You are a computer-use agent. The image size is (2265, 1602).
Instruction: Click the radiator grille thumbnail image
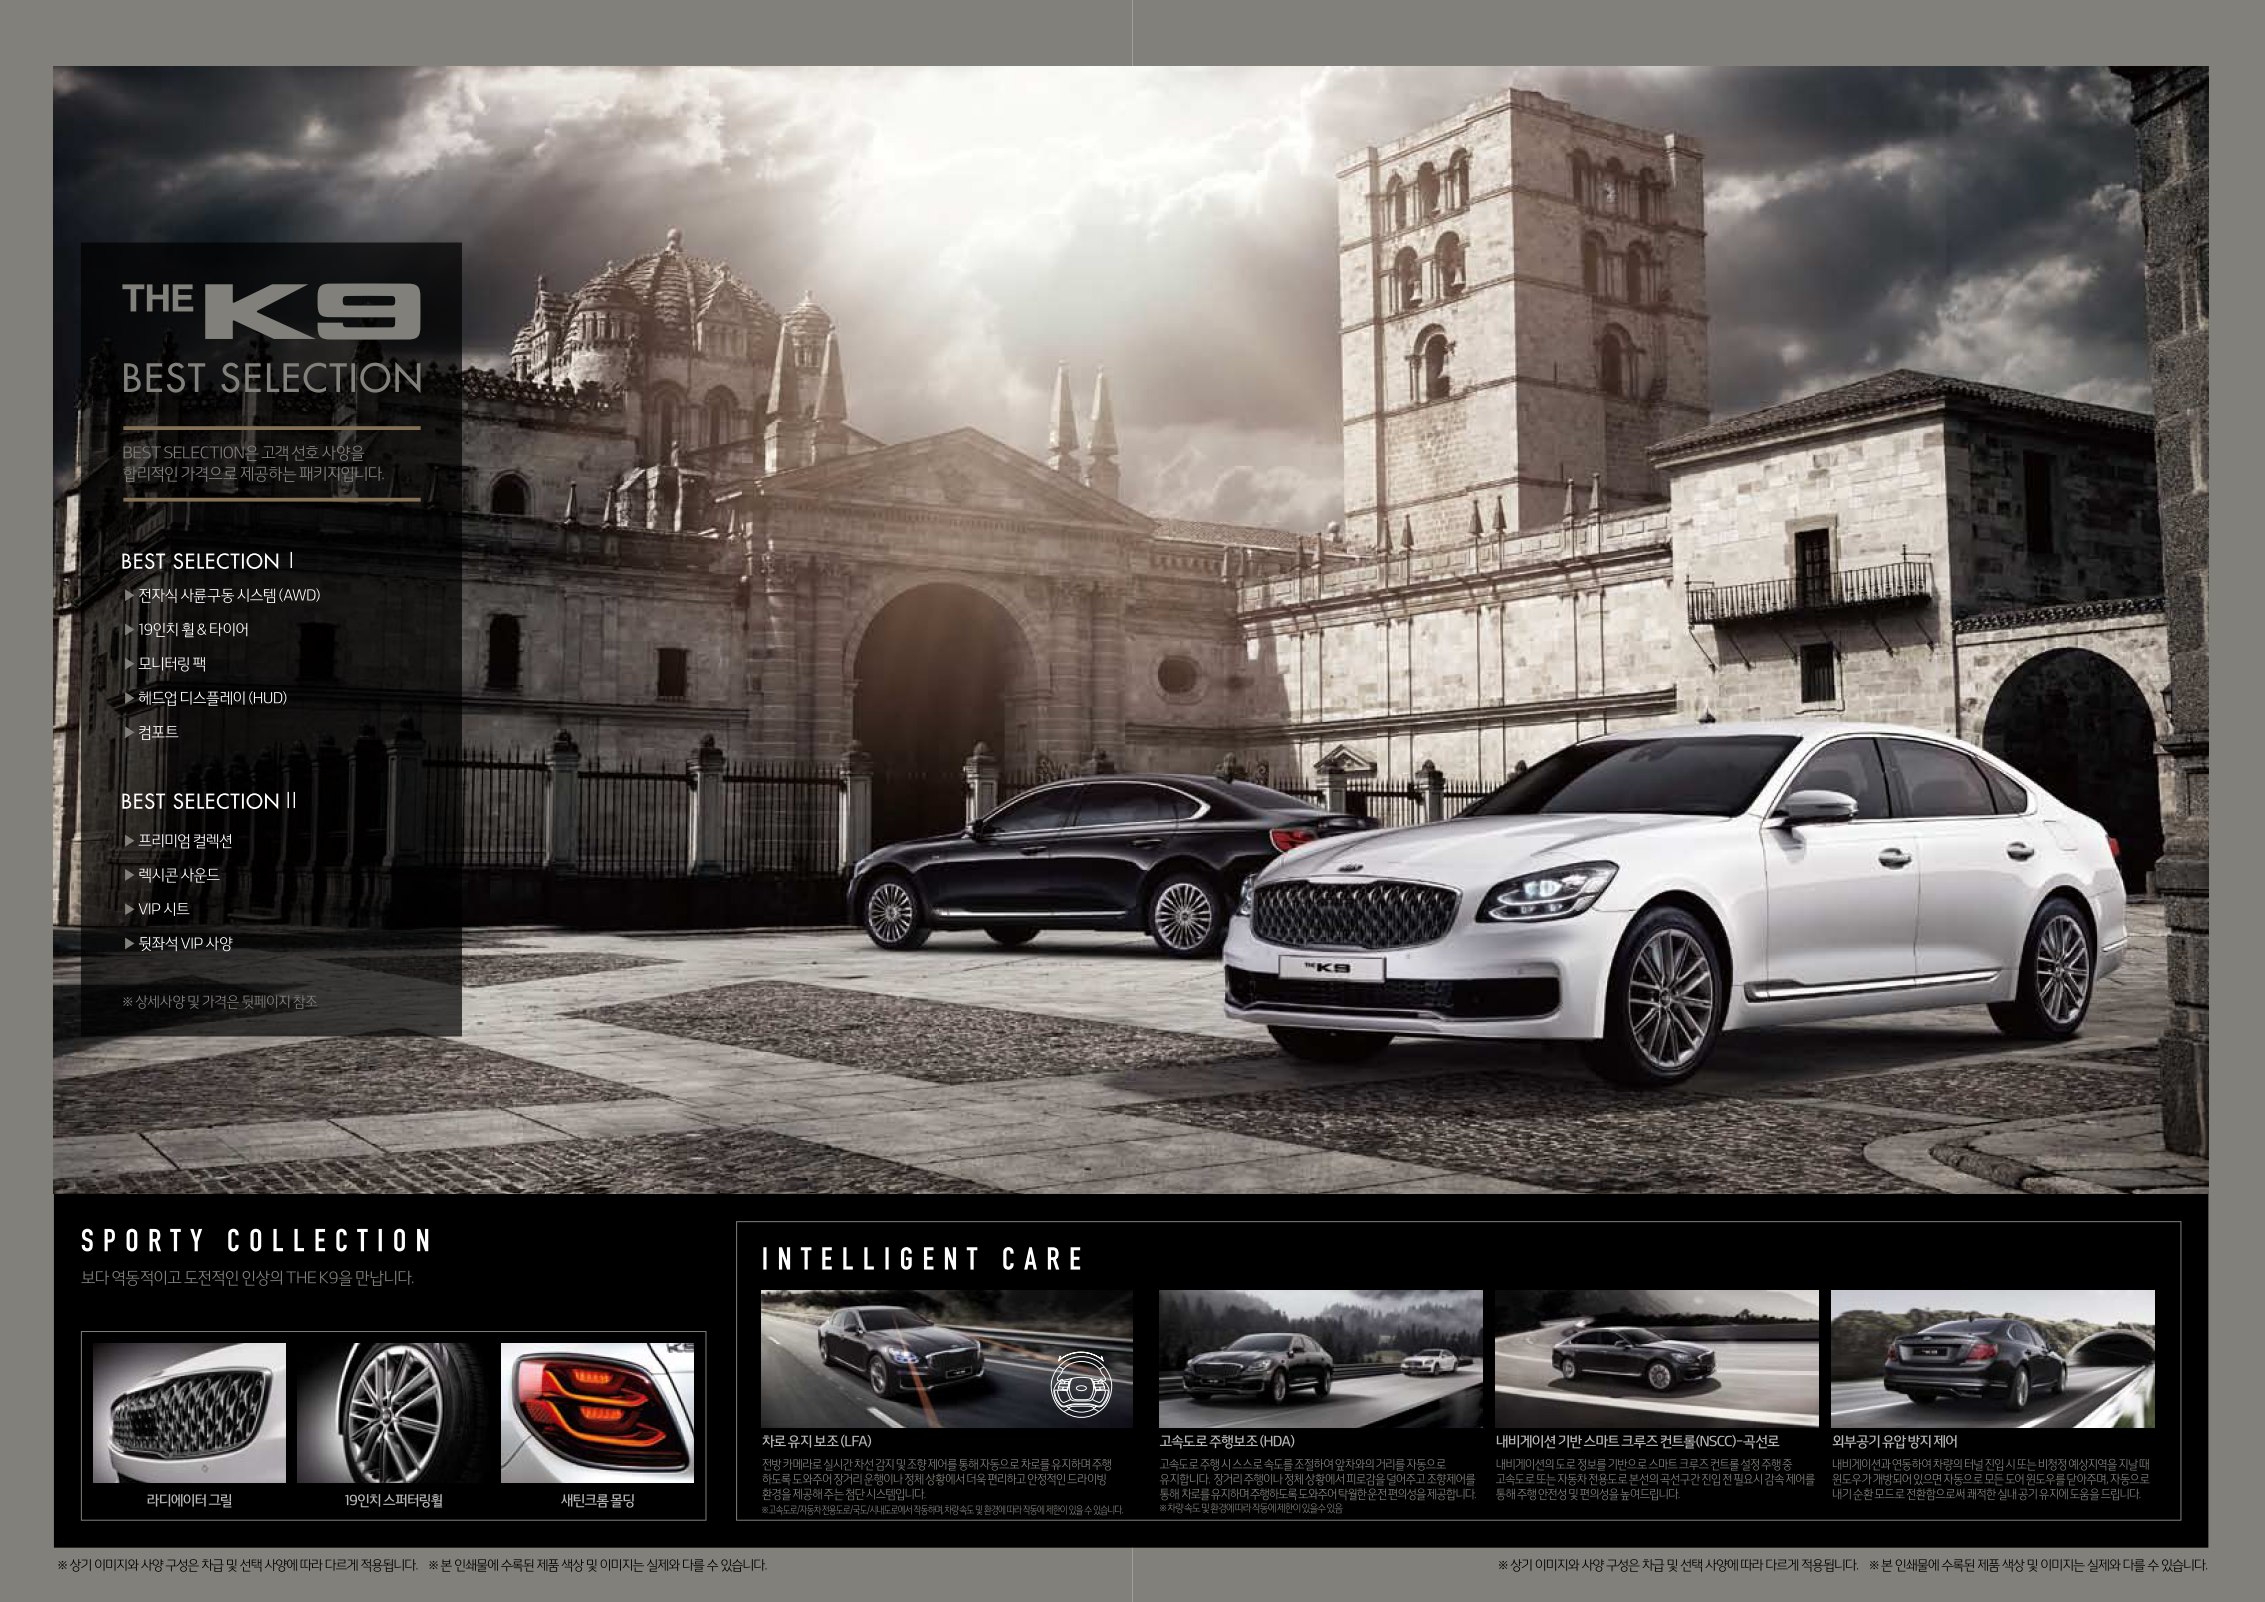[x=189, y=1412]
